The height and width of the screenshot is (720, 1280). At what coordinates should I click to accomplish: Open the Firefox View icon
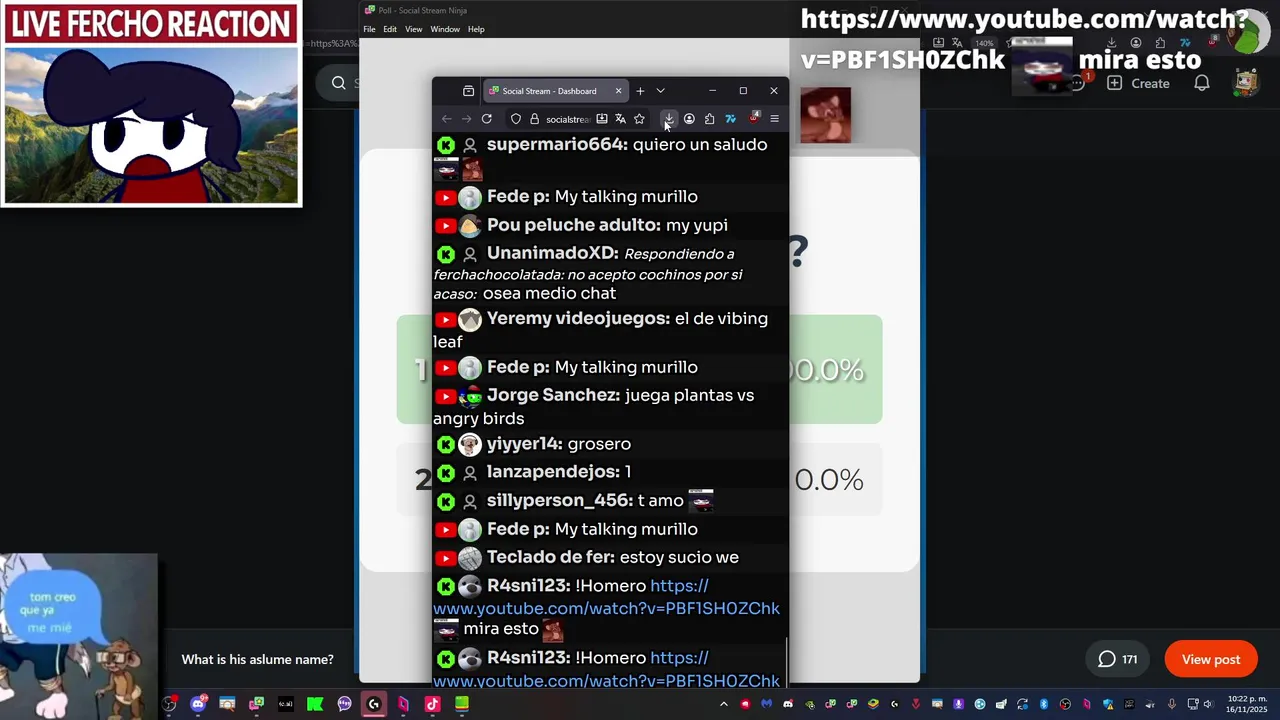click(x=468, y=91)
